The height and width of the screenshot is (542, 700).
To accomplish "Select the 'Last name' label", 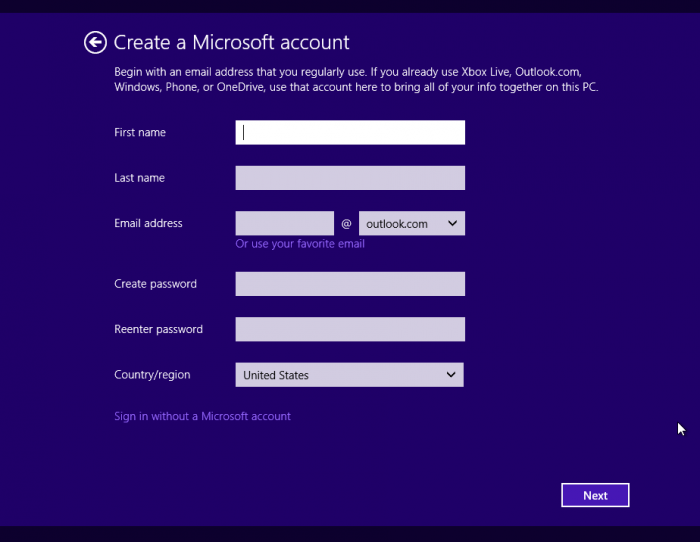I will coord(139,178).
